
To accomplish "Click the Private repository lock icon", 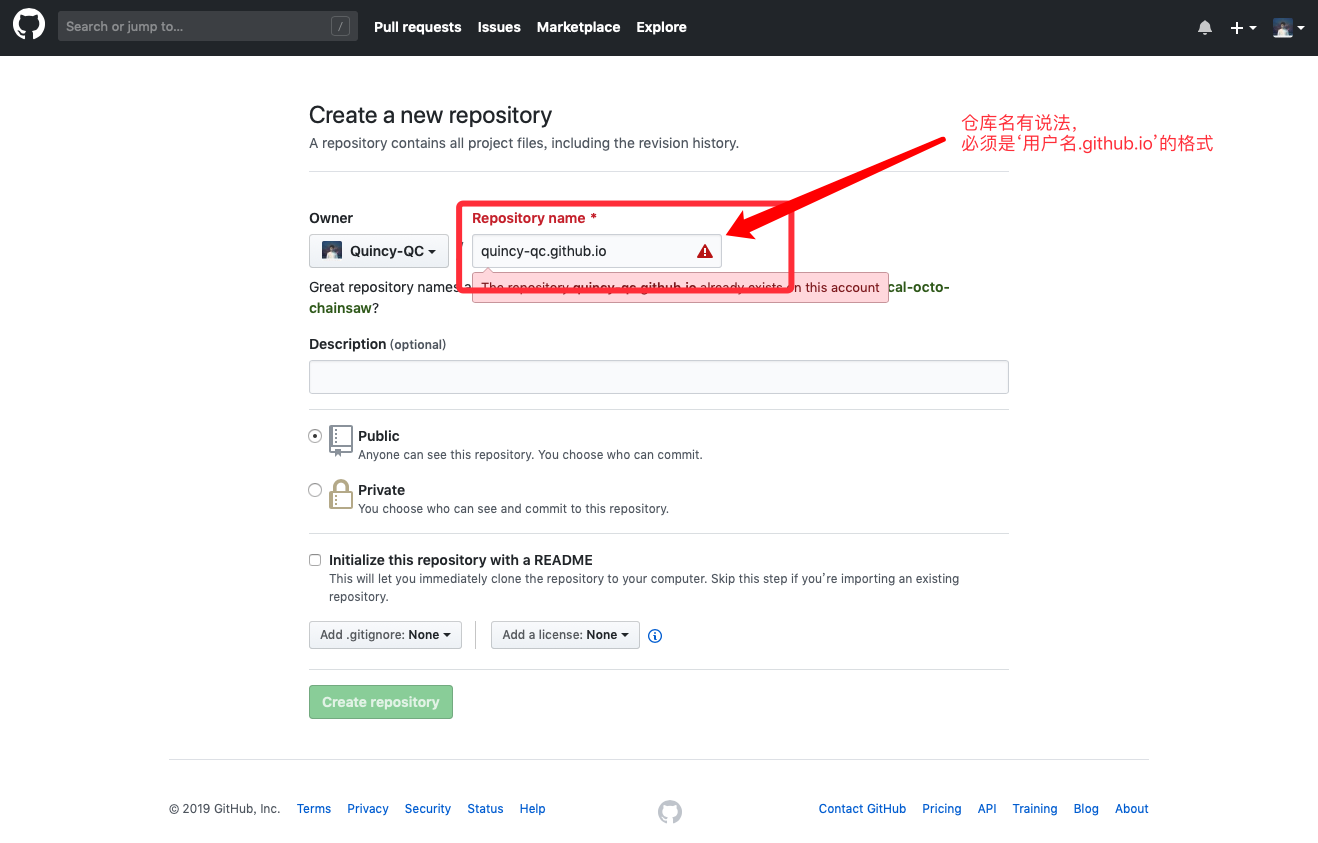I will (341, 495).
